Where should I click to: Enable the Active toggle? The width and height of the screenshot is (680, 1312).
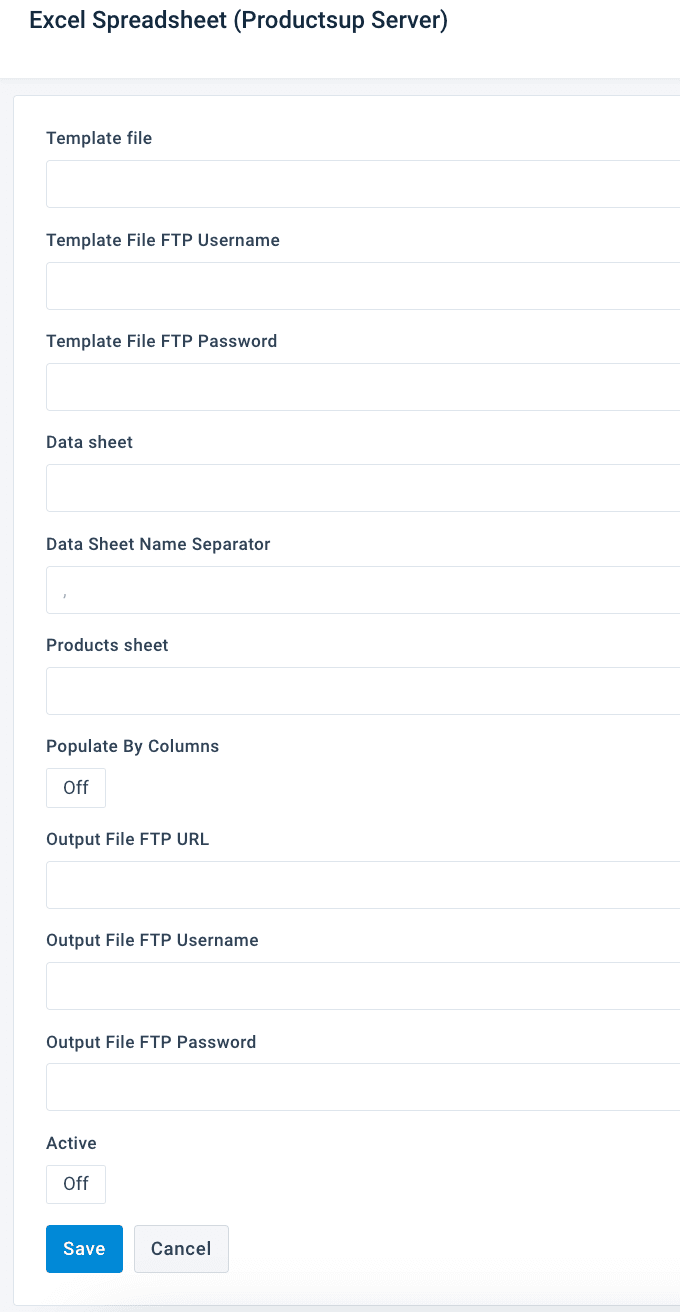76,1184
